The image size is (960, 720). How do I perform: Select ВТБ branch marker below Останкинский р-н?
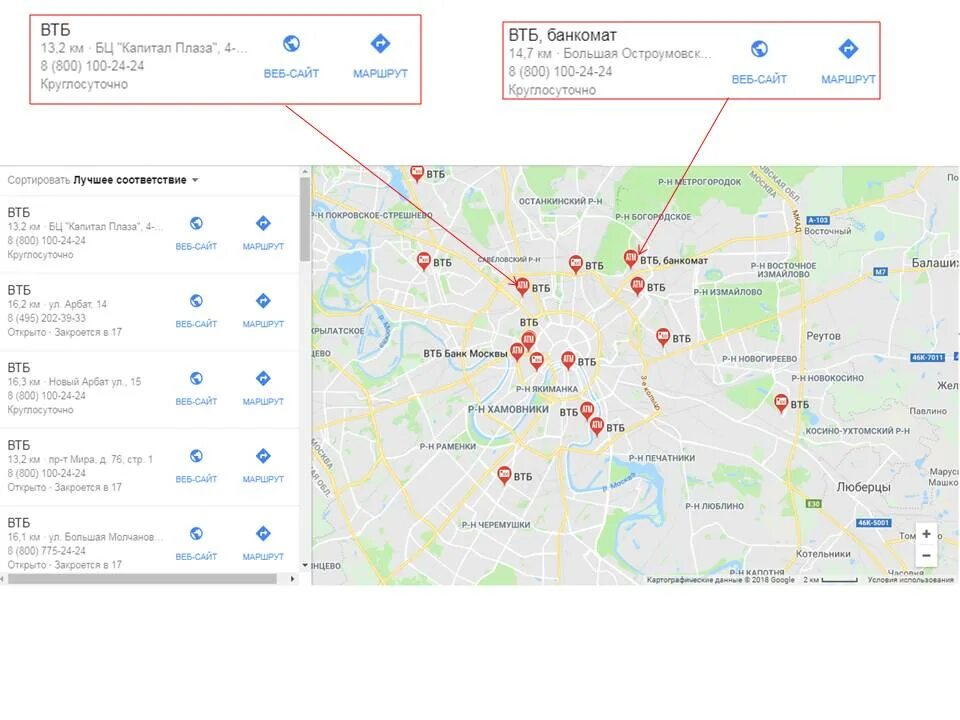pos(576,263)
